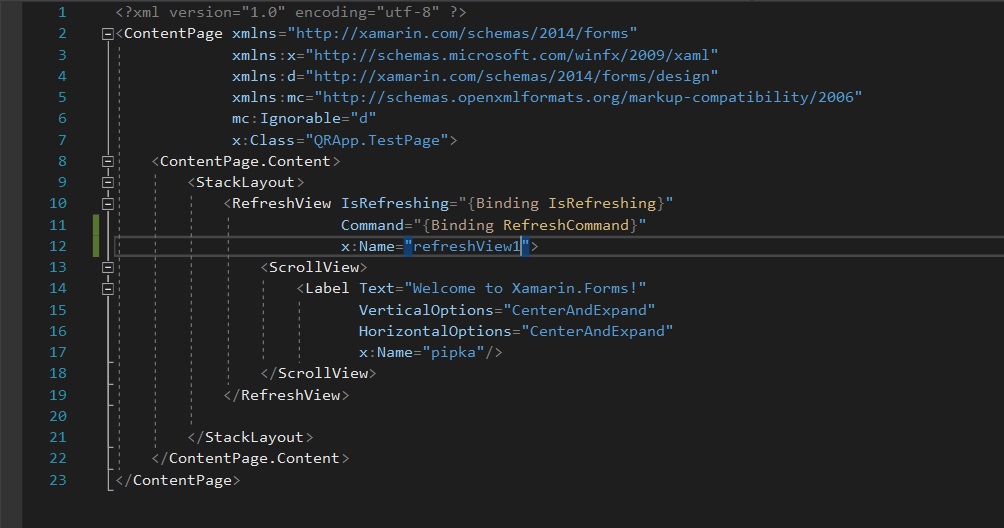This screenshot has width=1004, height=528.
Task: Click the Binding RefreshCommand expression
Action: (530, 225)
